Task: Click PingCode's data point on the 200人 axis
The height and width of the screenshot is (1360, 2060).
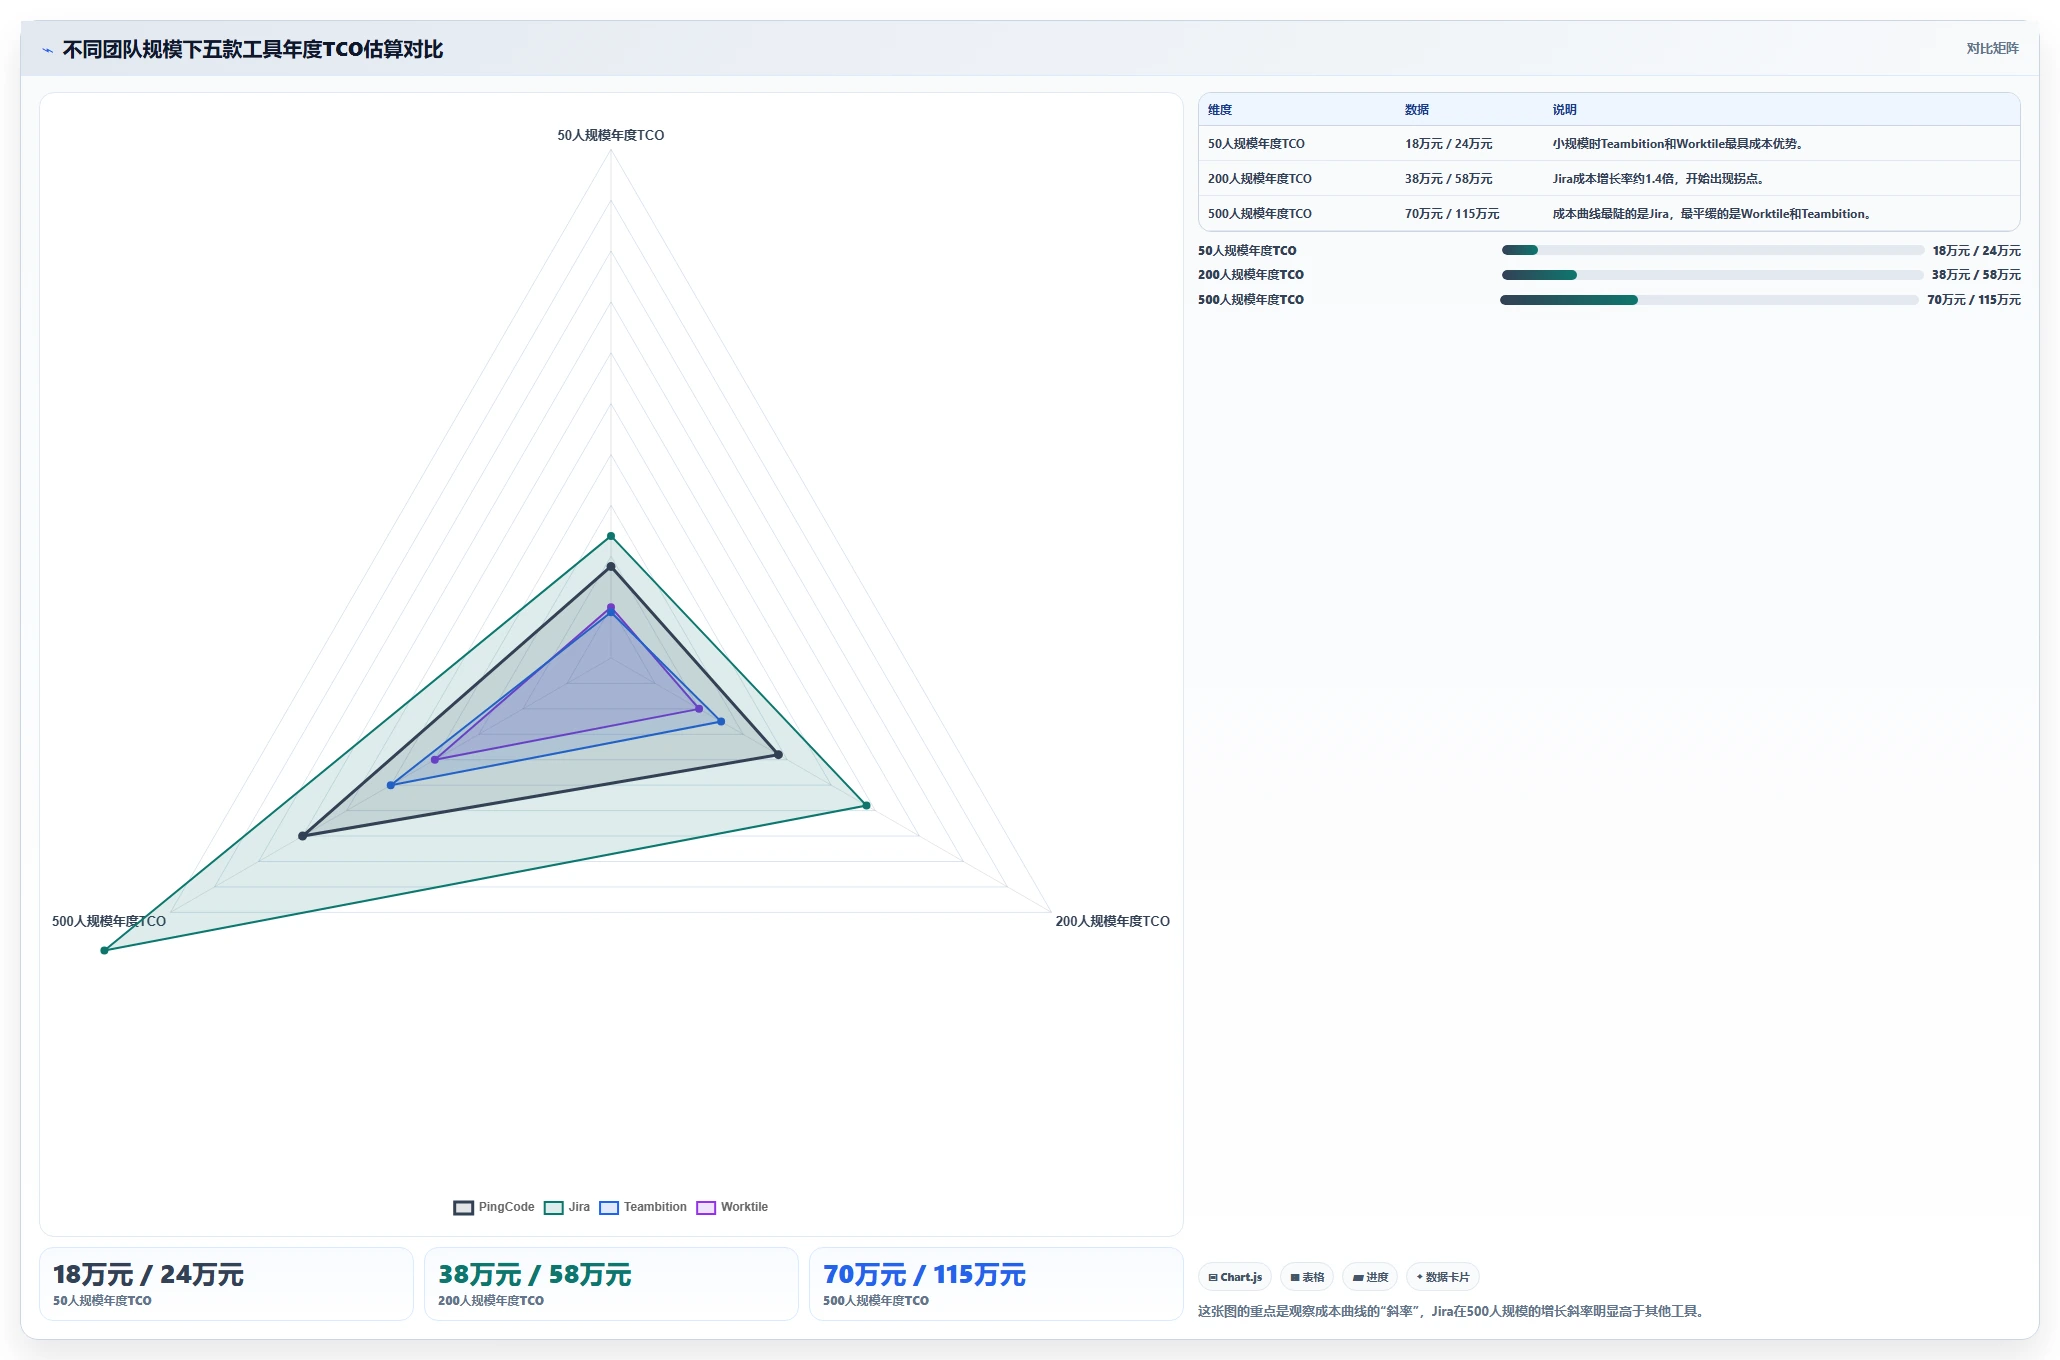Action: pos(779,754)
